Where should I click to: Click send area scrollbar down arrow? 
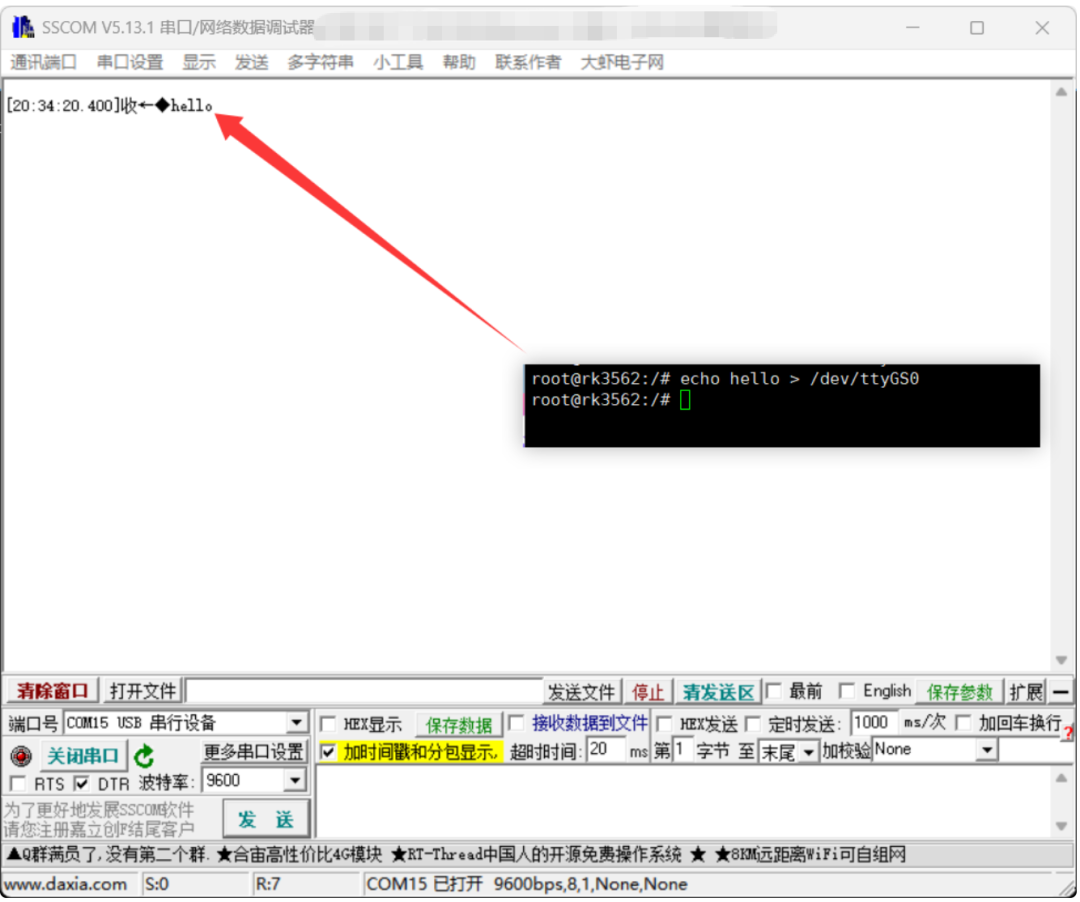1061,826
